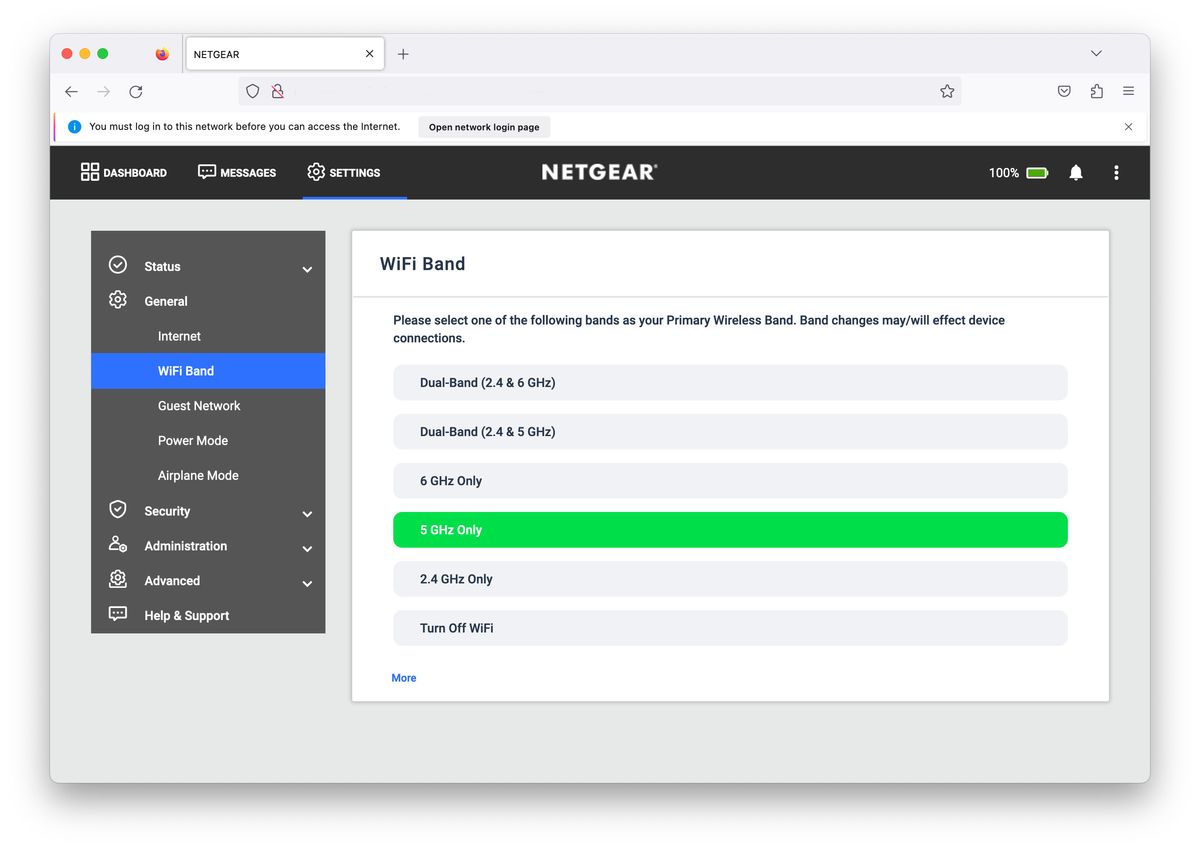The image size is (1200, 849).
Task: Click the tracking protection shield icon
Action: pyautogui.click(x=253, y=91)
